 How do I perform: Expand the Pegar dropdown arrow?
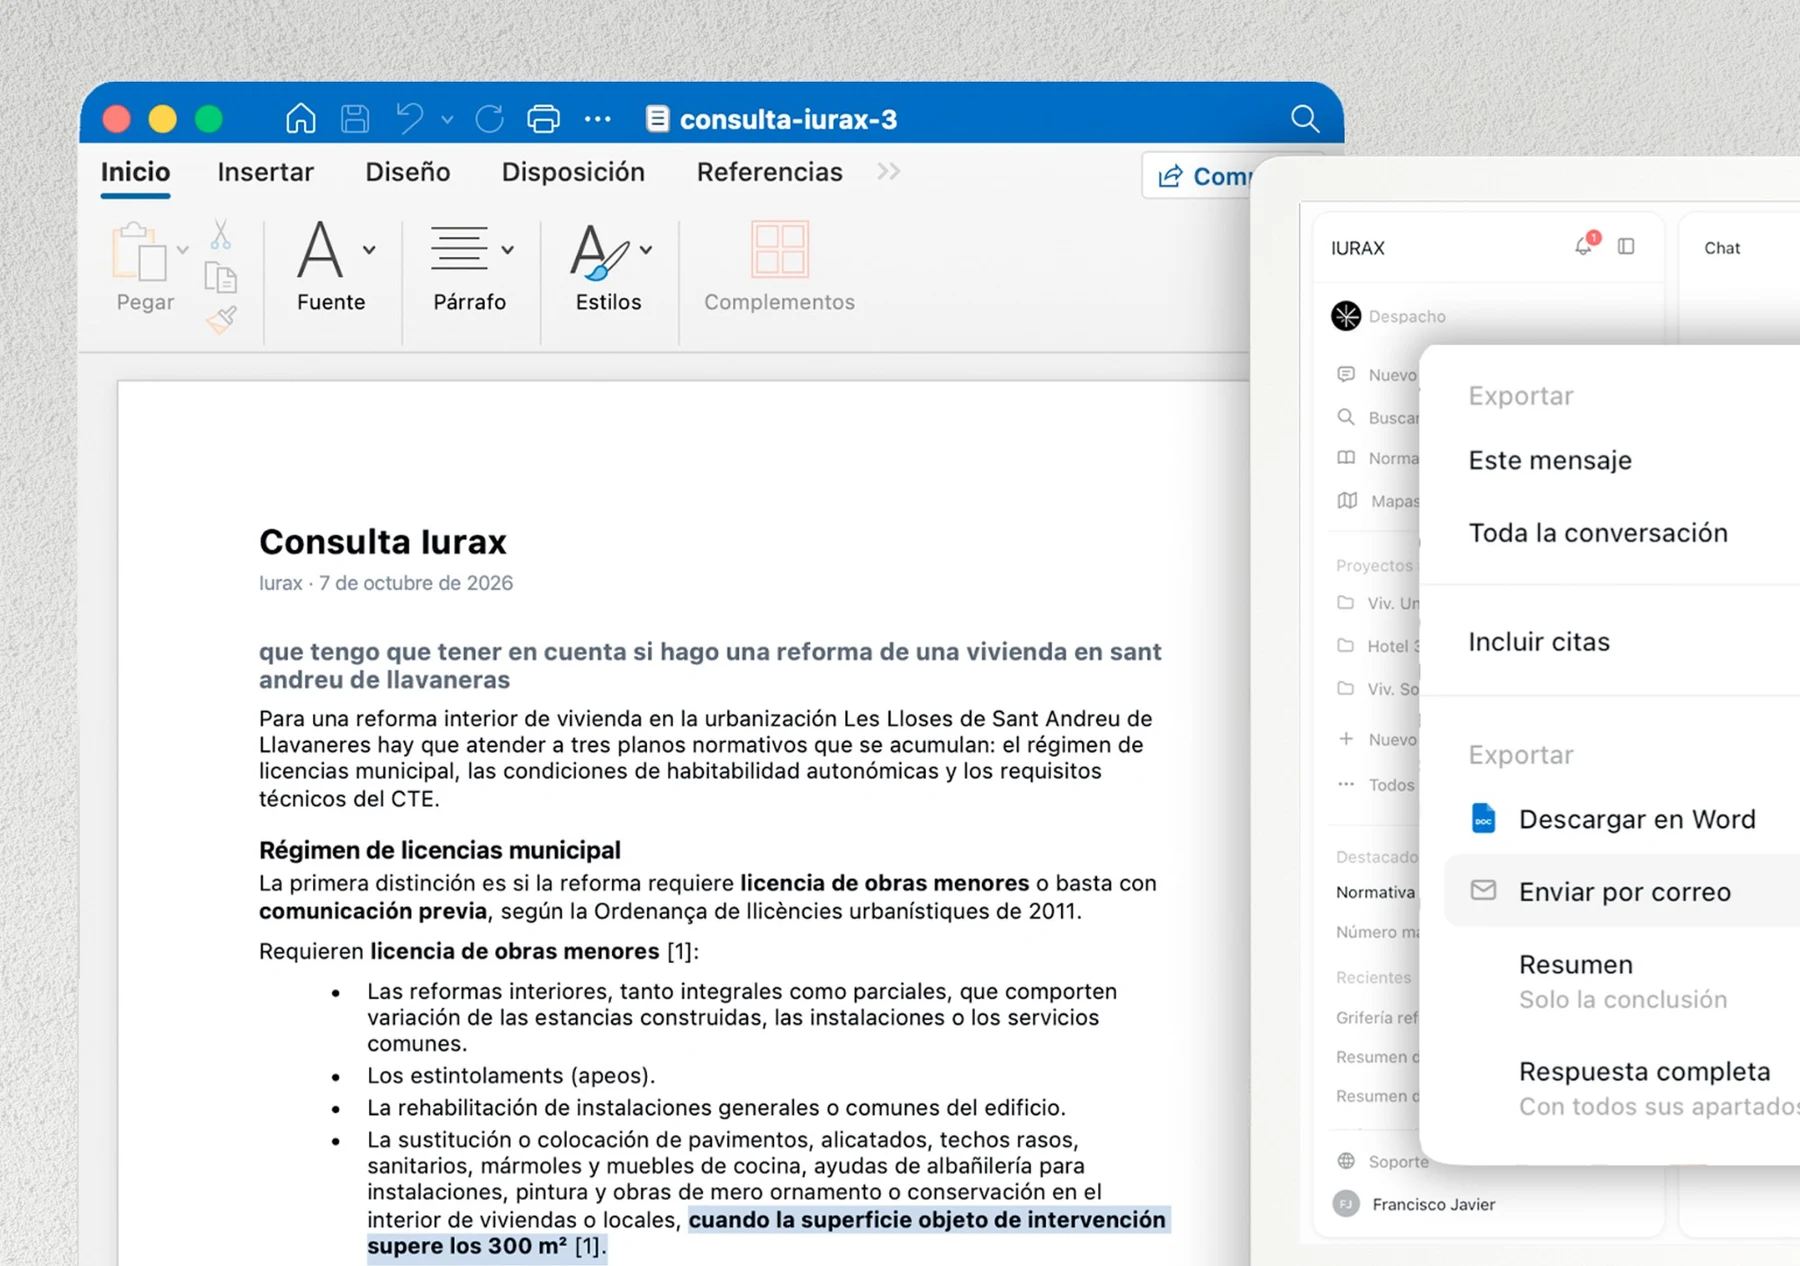(x=183, y=250)
